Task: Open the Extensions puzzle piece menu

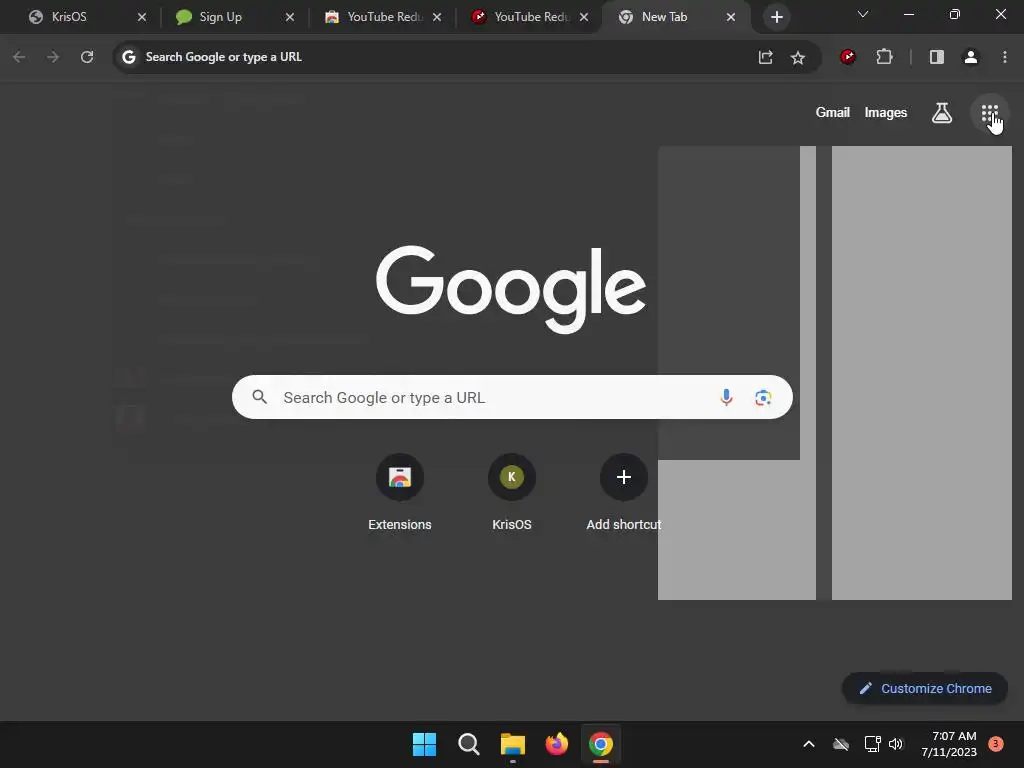Action: click(884, 57)
